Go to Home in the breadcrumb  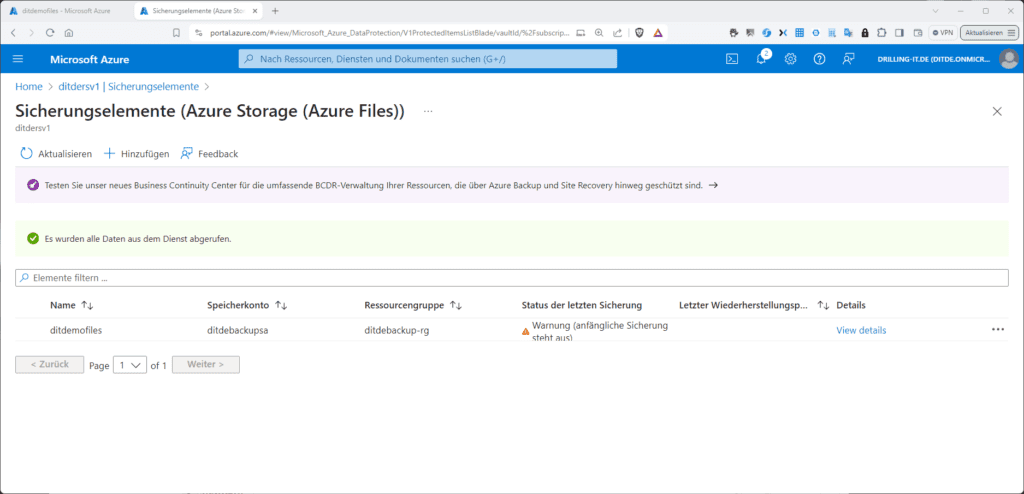[x=29, y=86]
